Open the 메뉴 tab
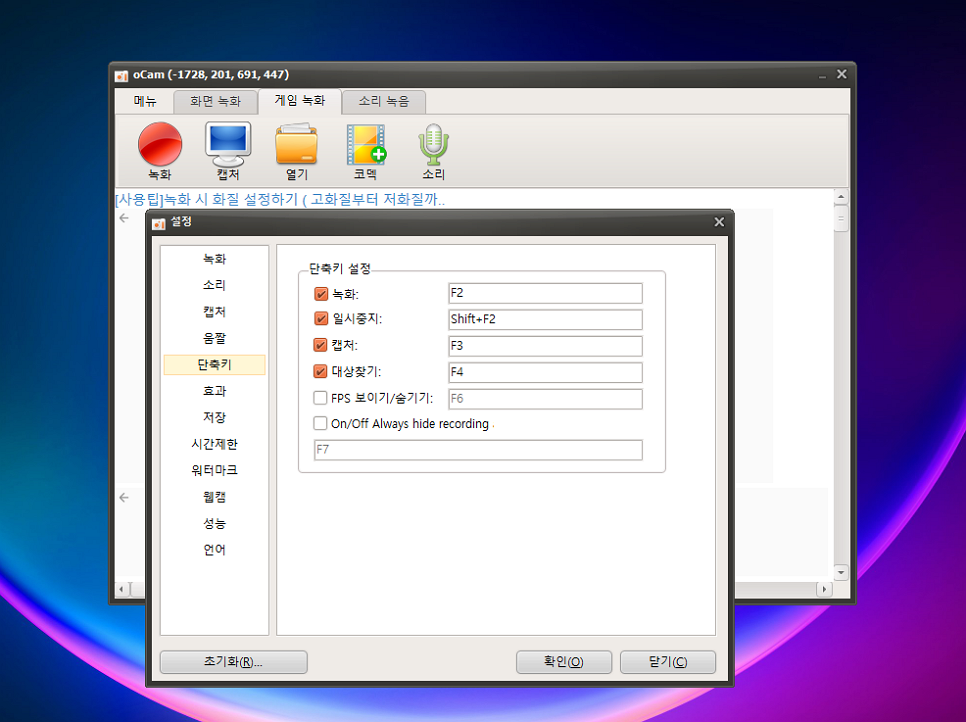 (145, 101)
